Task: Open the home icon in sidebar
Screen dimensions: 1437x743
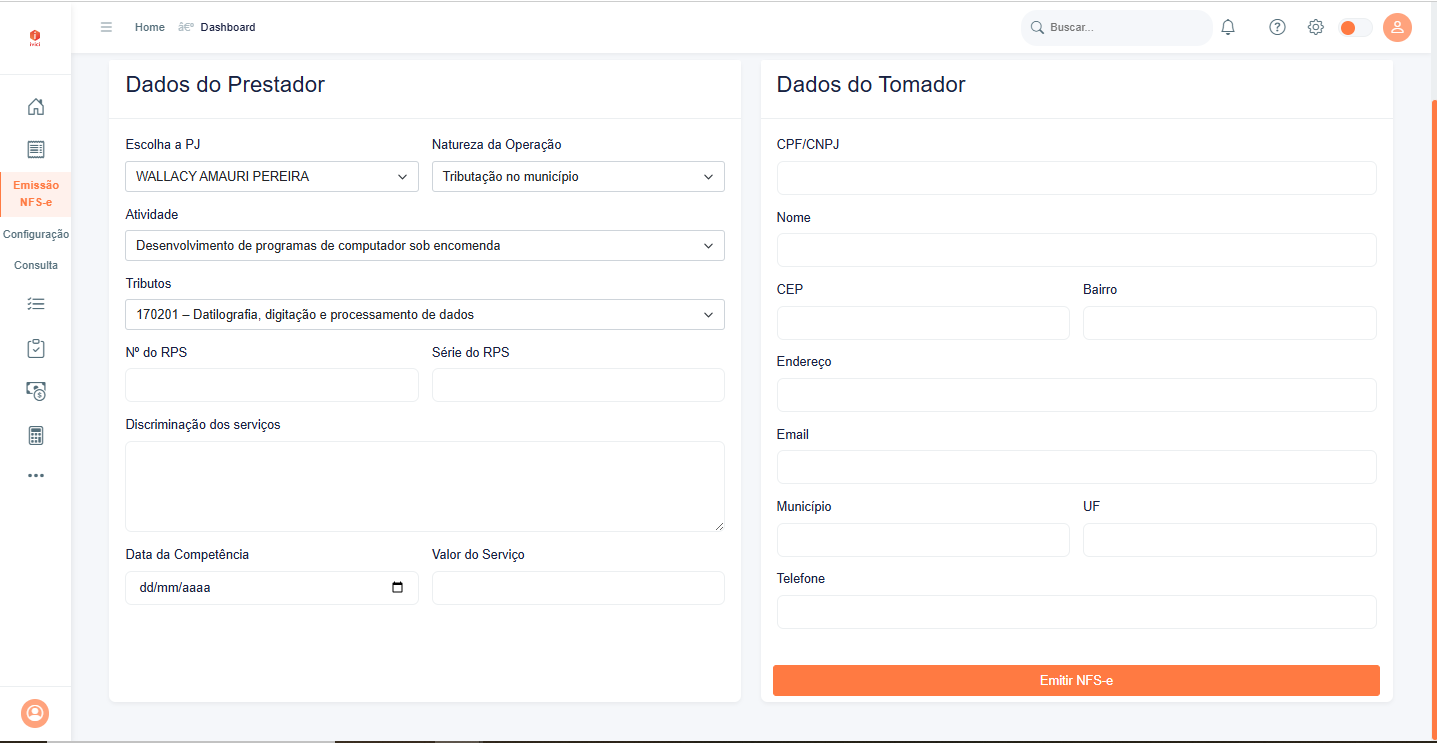Action: [36, 107]
